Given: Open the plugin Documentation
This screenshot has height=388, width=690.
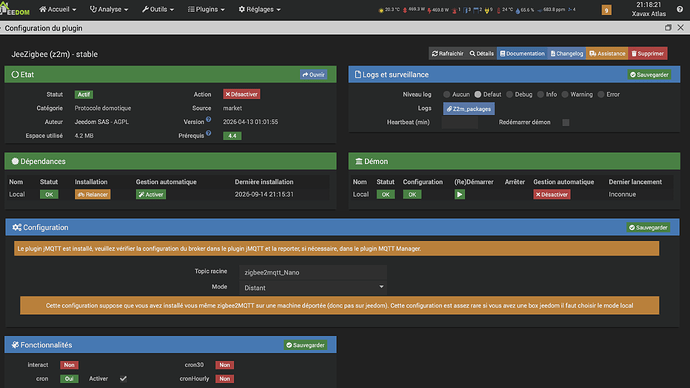Looking at the screenshot, I should [x=522, y=54].
